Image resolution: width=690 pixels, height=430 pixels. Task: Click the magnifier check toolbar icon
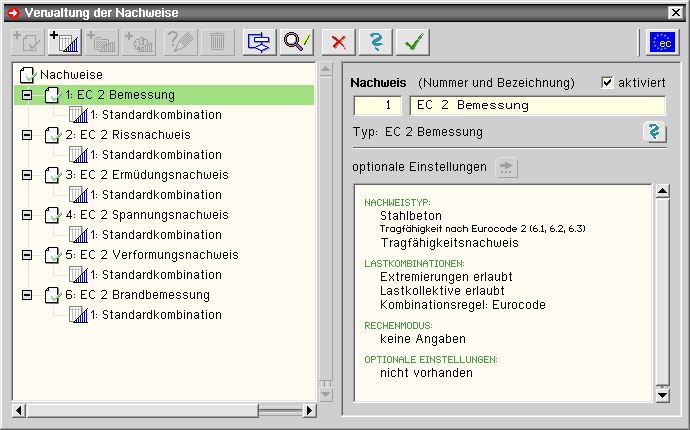tap(299, 41)
